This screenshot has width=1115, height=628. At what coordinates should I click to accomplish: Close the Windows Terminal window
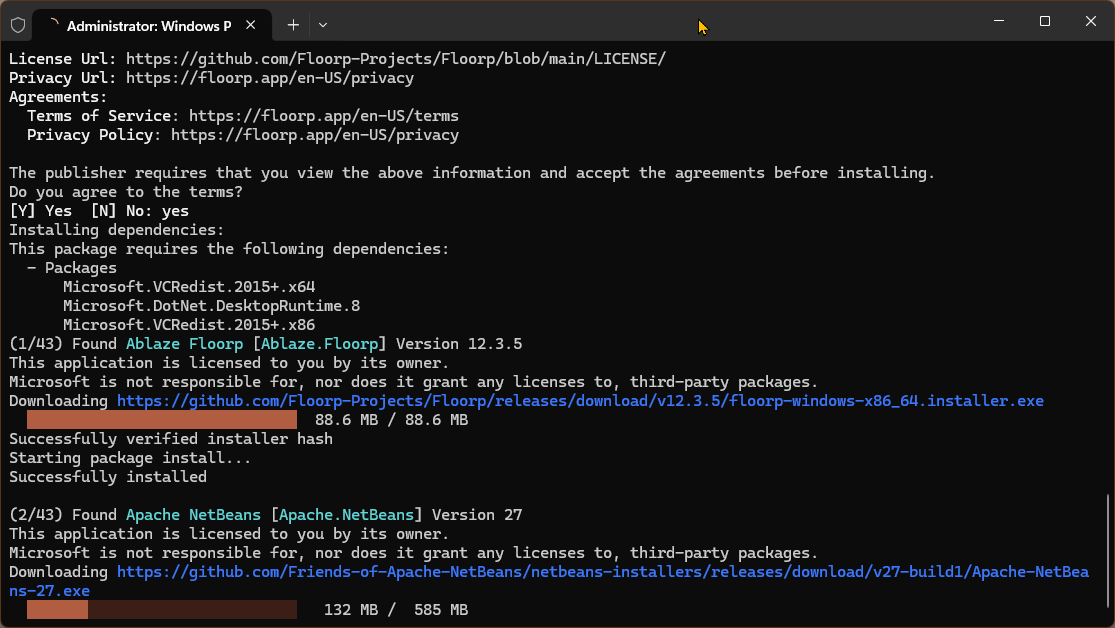pyautogui.click(x=1091, y=21)
